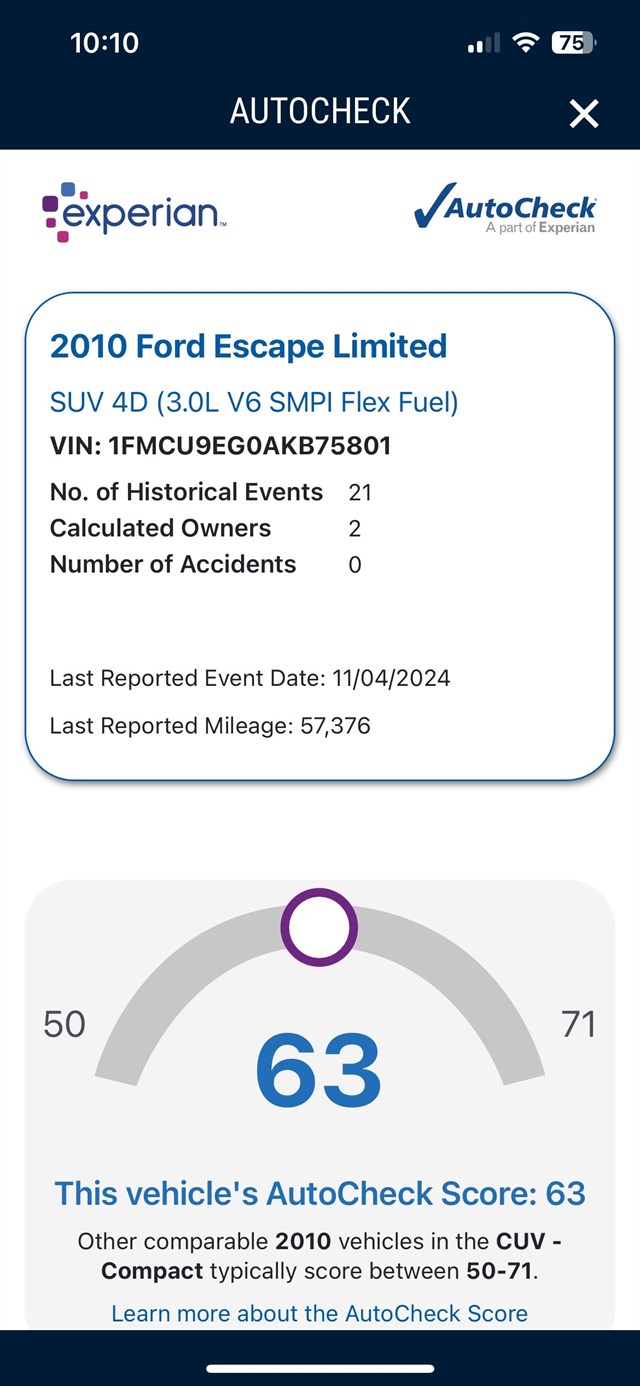Tap the Last Reported Event Date line
Image resolution: width=640 pixels, height=1386 pixels.
250,679
